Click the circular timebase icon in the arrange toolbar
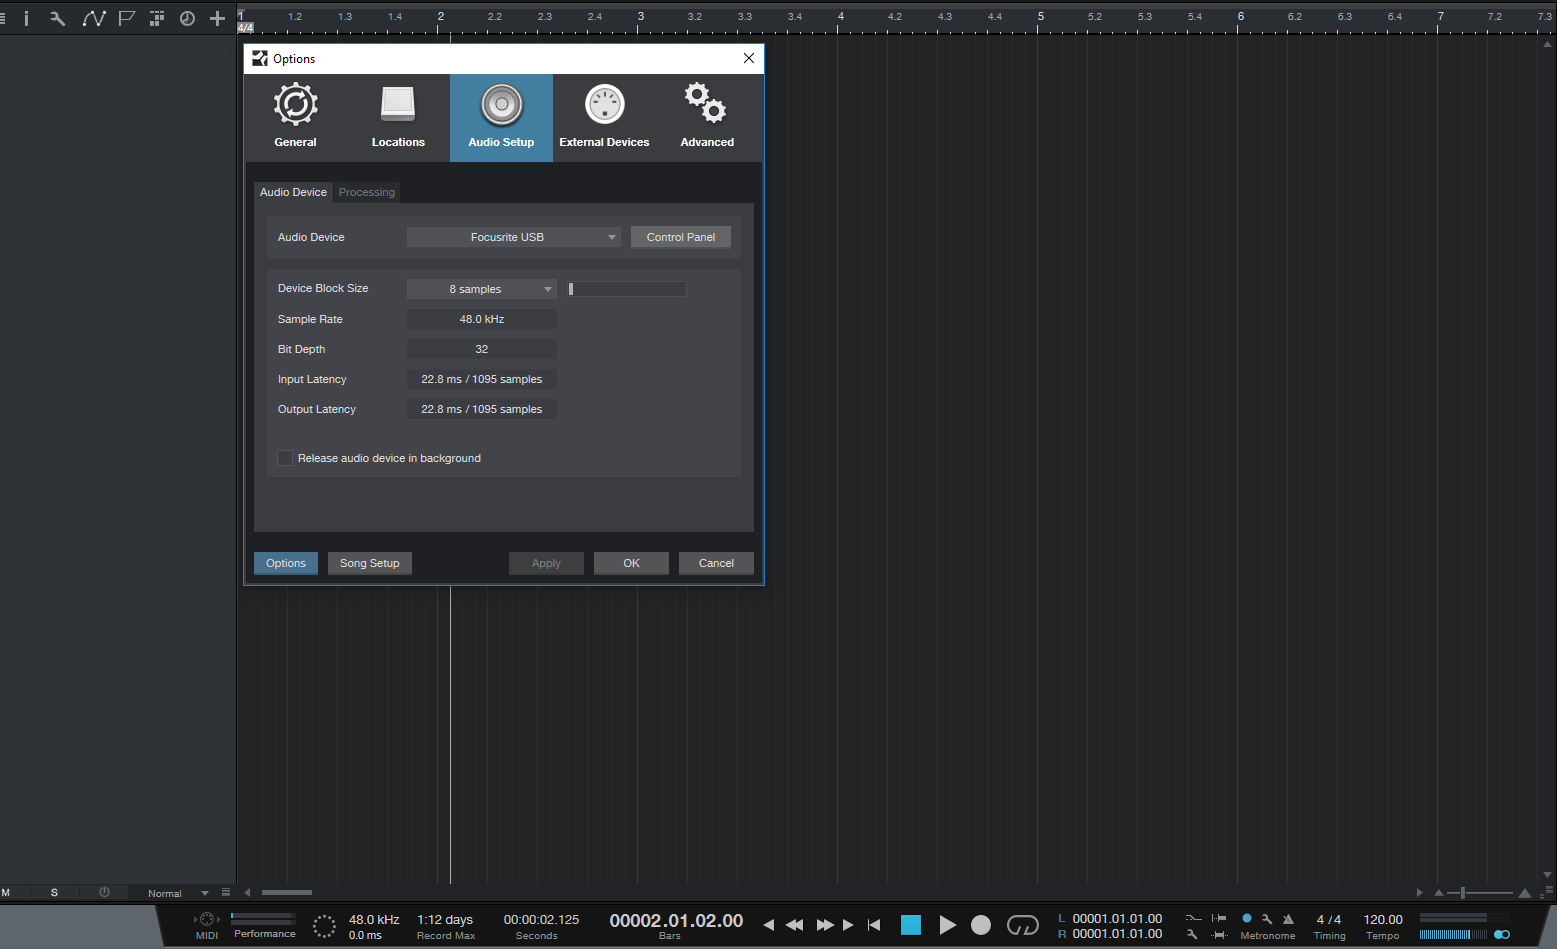This screenshot has height=949, width=1557. pyautogui.click(x=187, y=18)
